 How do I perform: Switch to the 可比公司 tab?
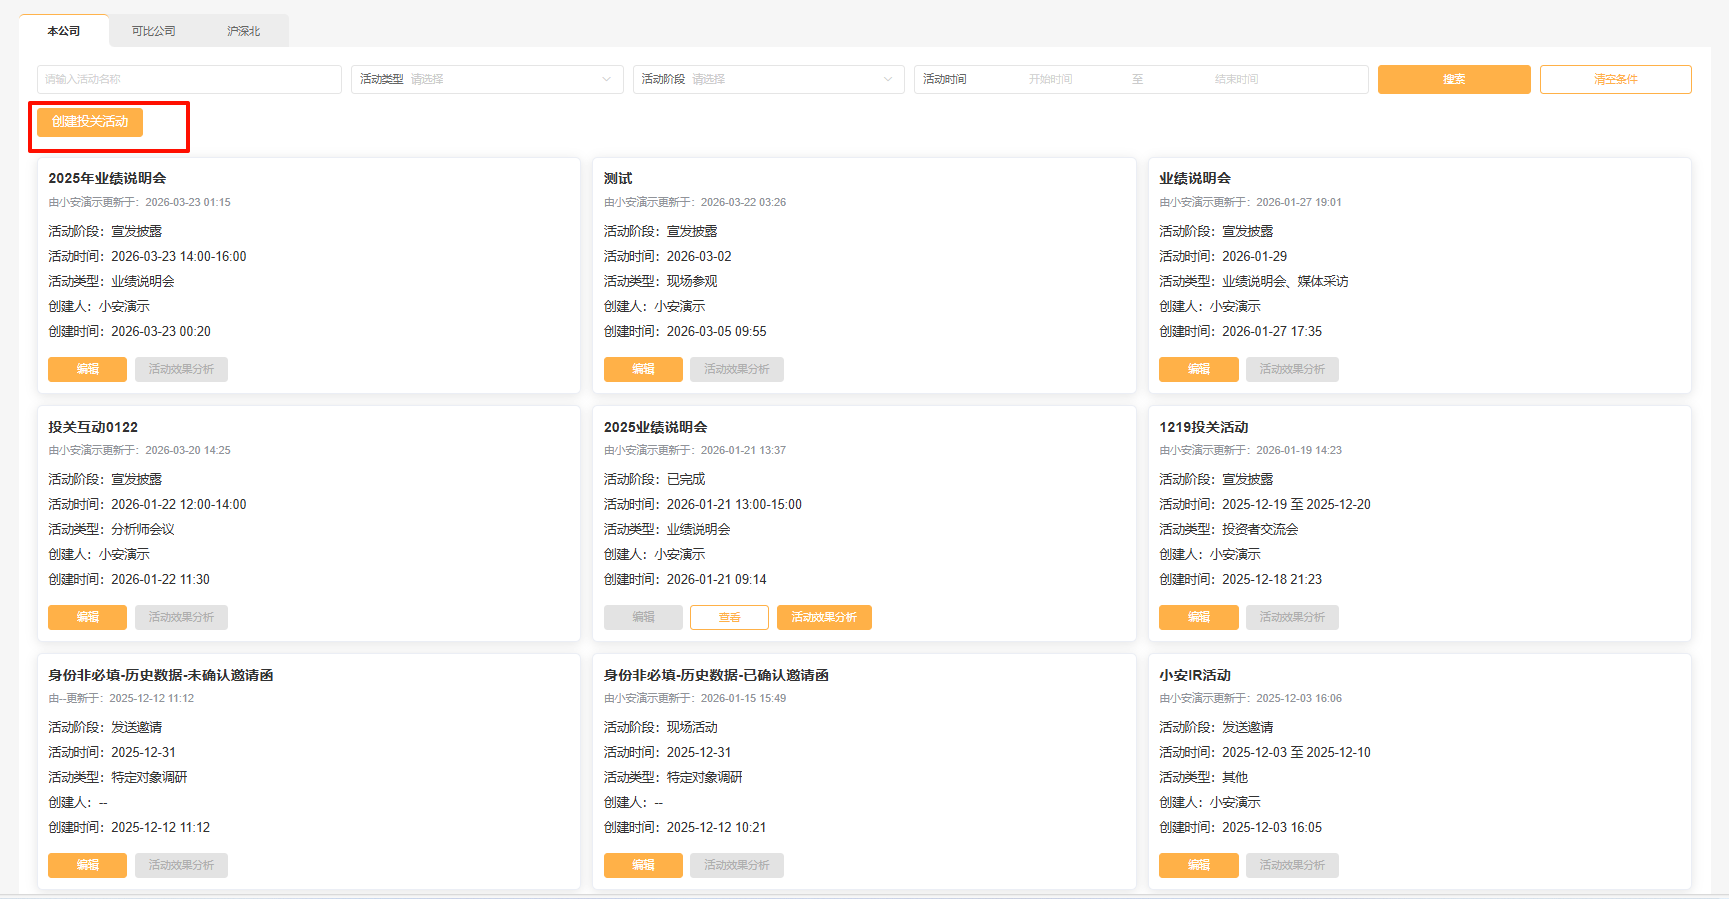click(x=153, y=31)
